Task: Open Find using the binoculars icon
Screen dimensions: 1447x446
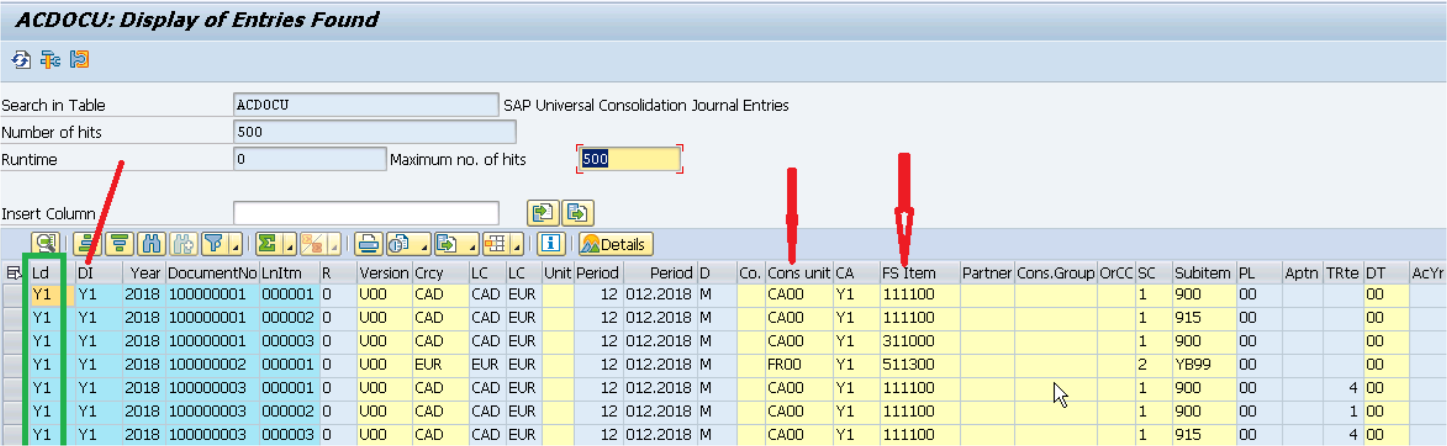Action: coord(152,244)
